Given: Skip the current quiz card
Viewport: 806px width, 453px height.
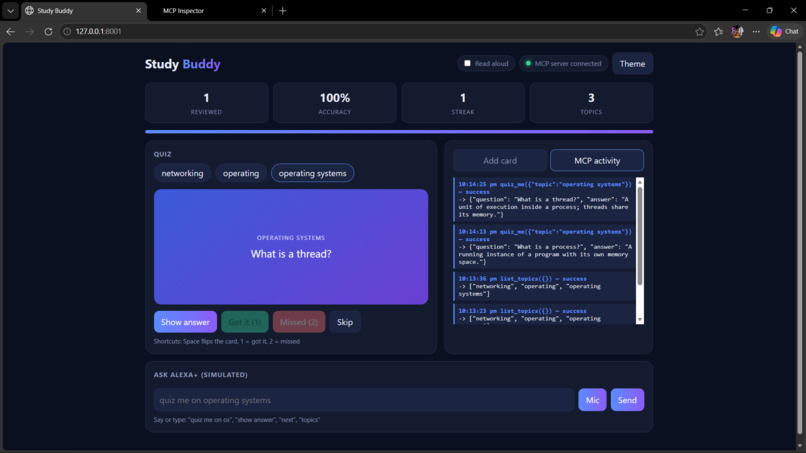Looking at the screenshot, I should [345, 322].
